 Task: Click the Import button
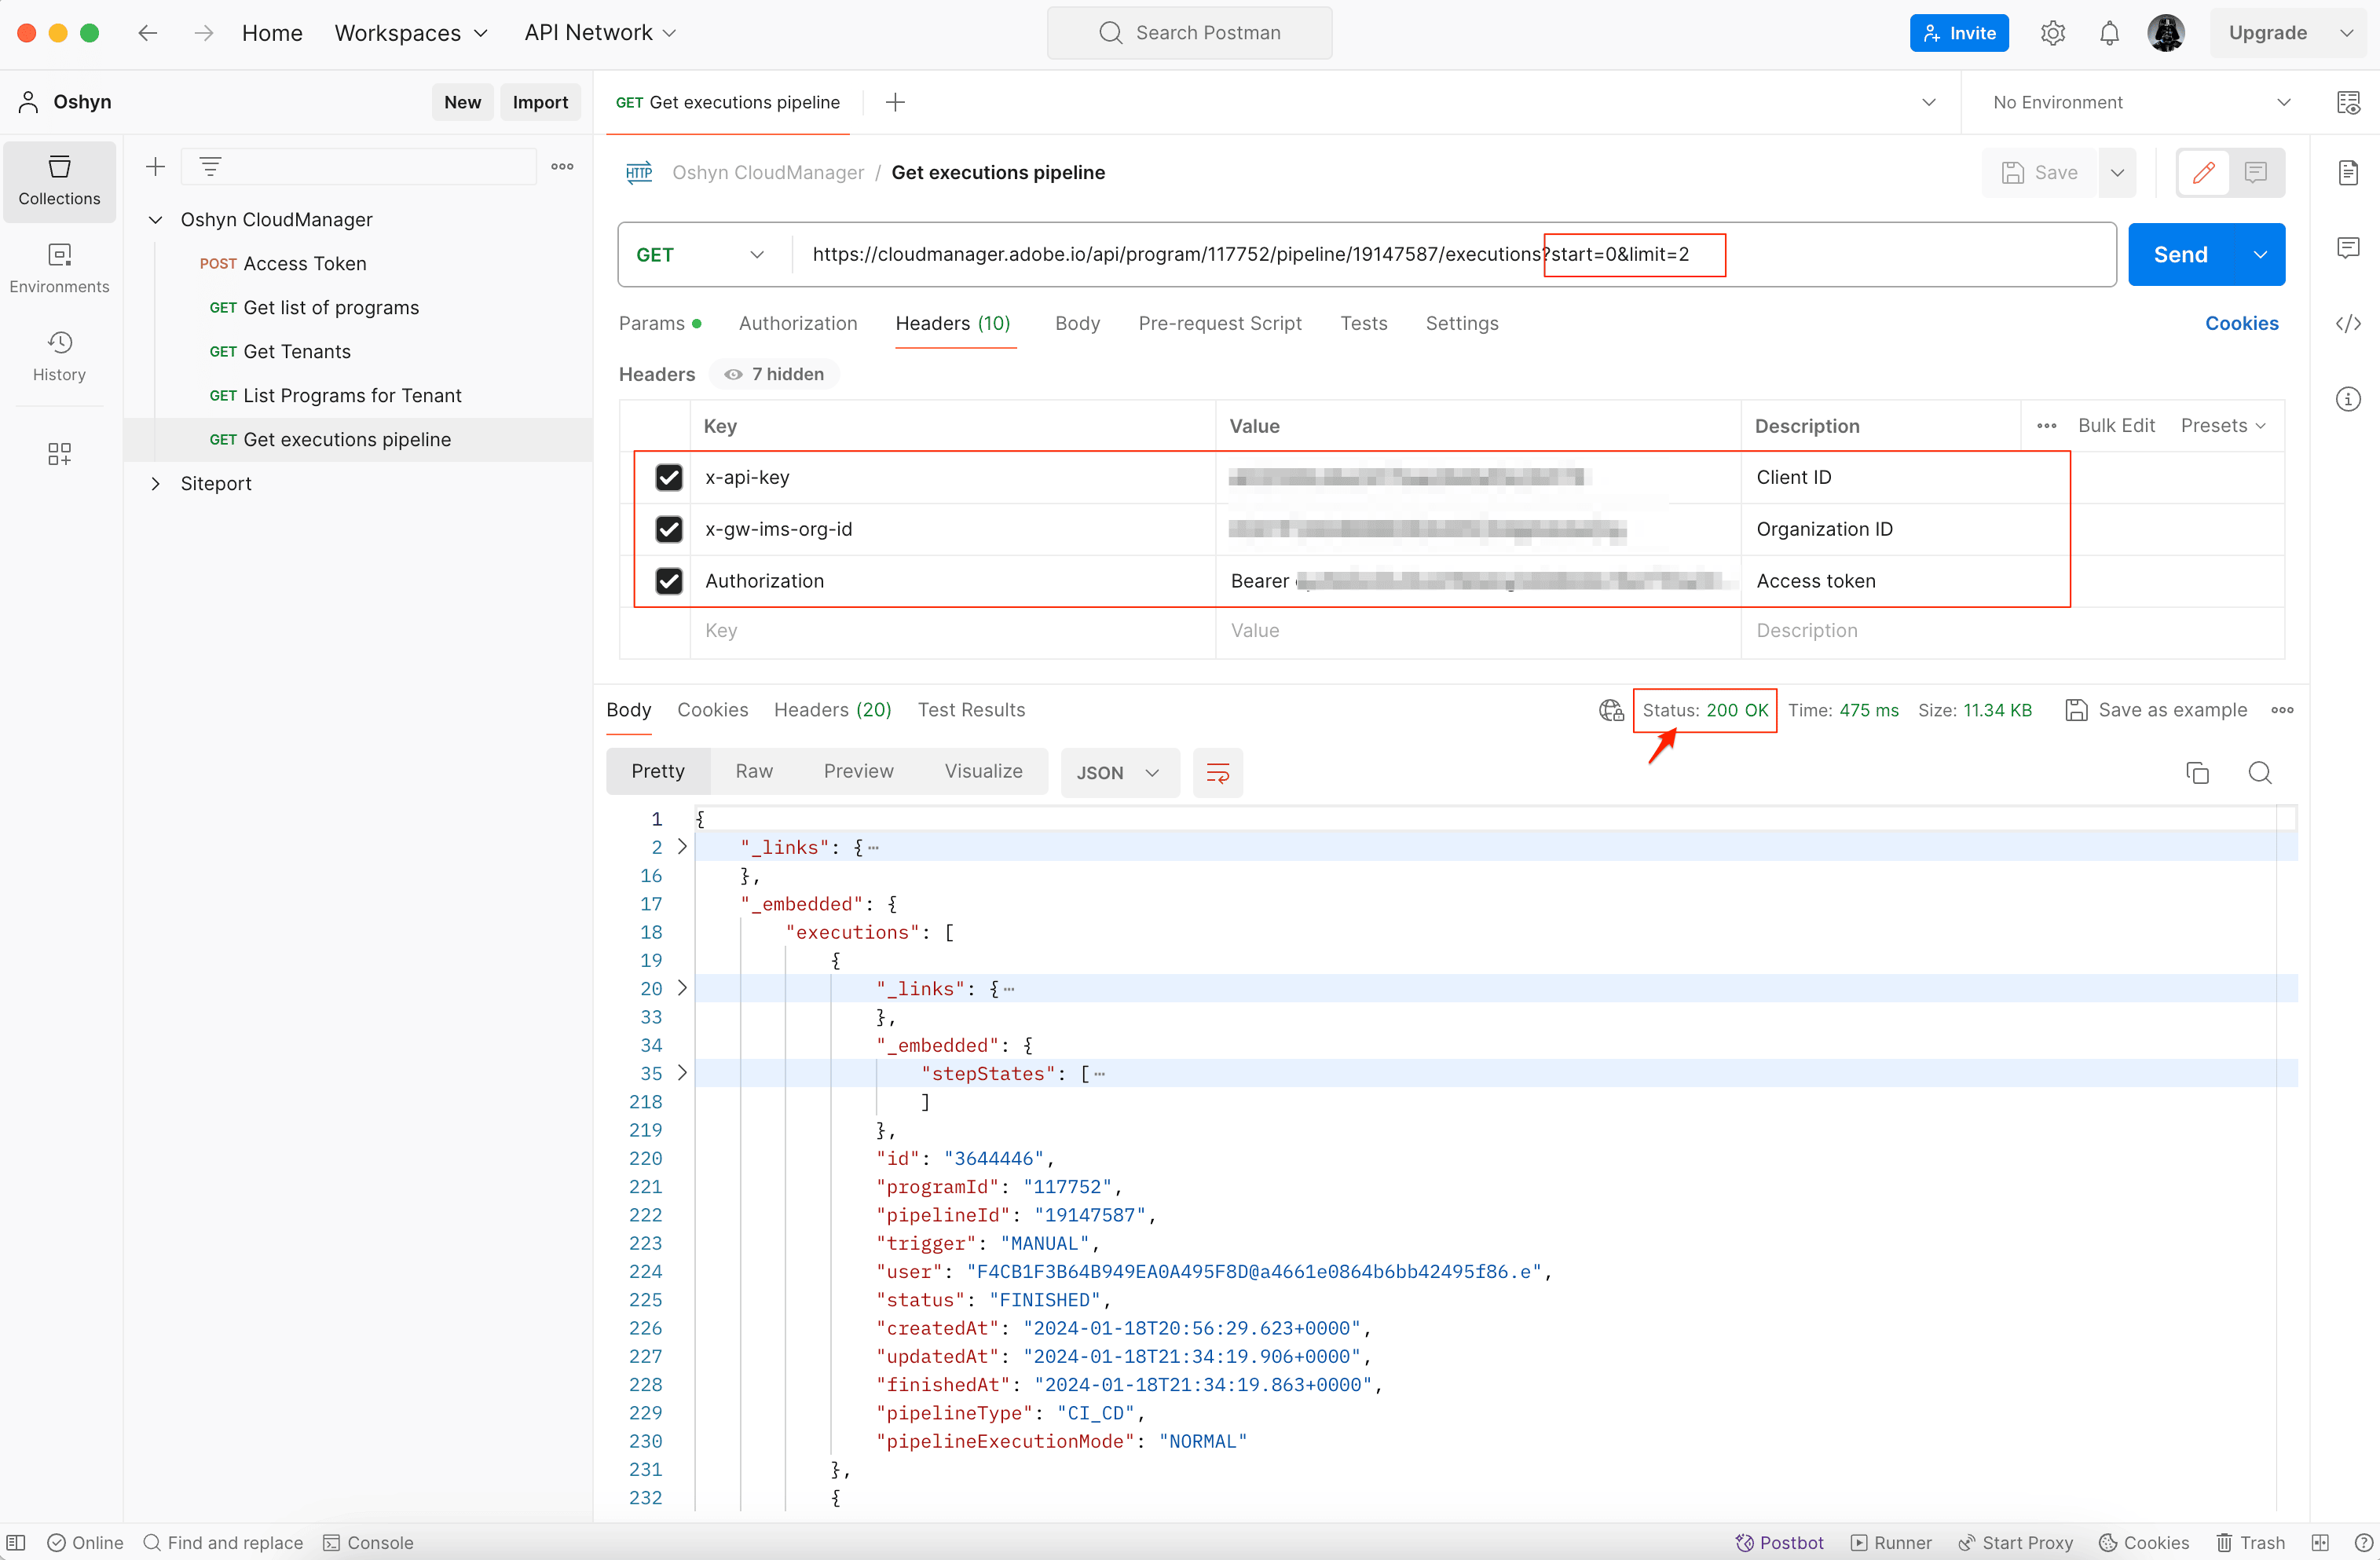point(540,102)
